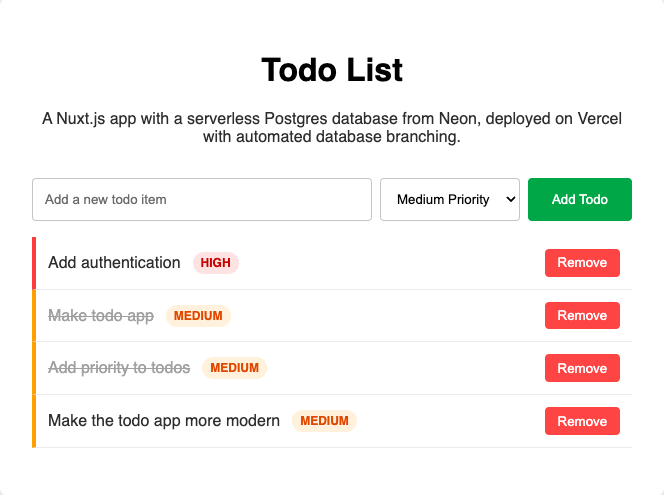Click MEDIUM badge on the last todo item

(324, 421)
